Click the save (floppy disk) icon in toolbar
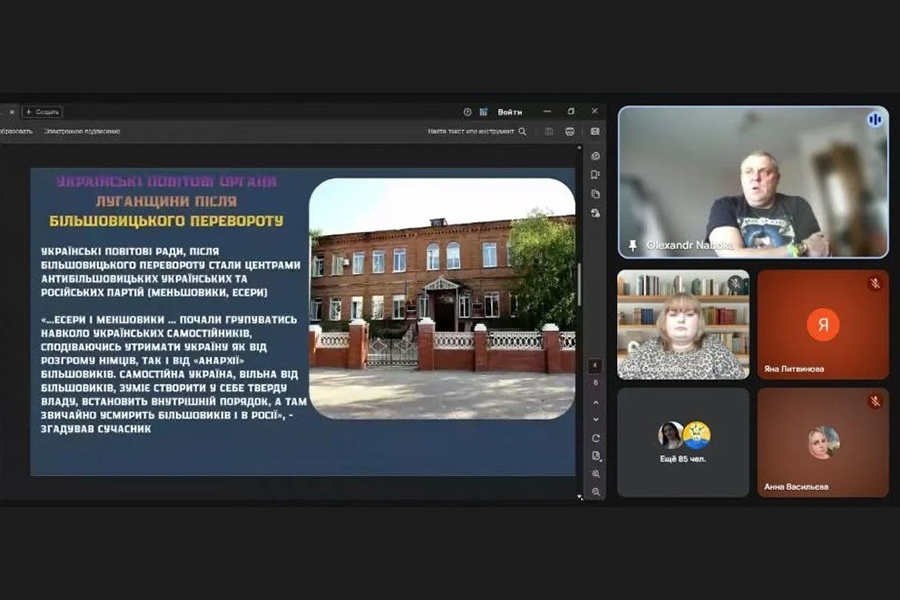Viewport: 900px width, 600px height. (x=549, y=131)
